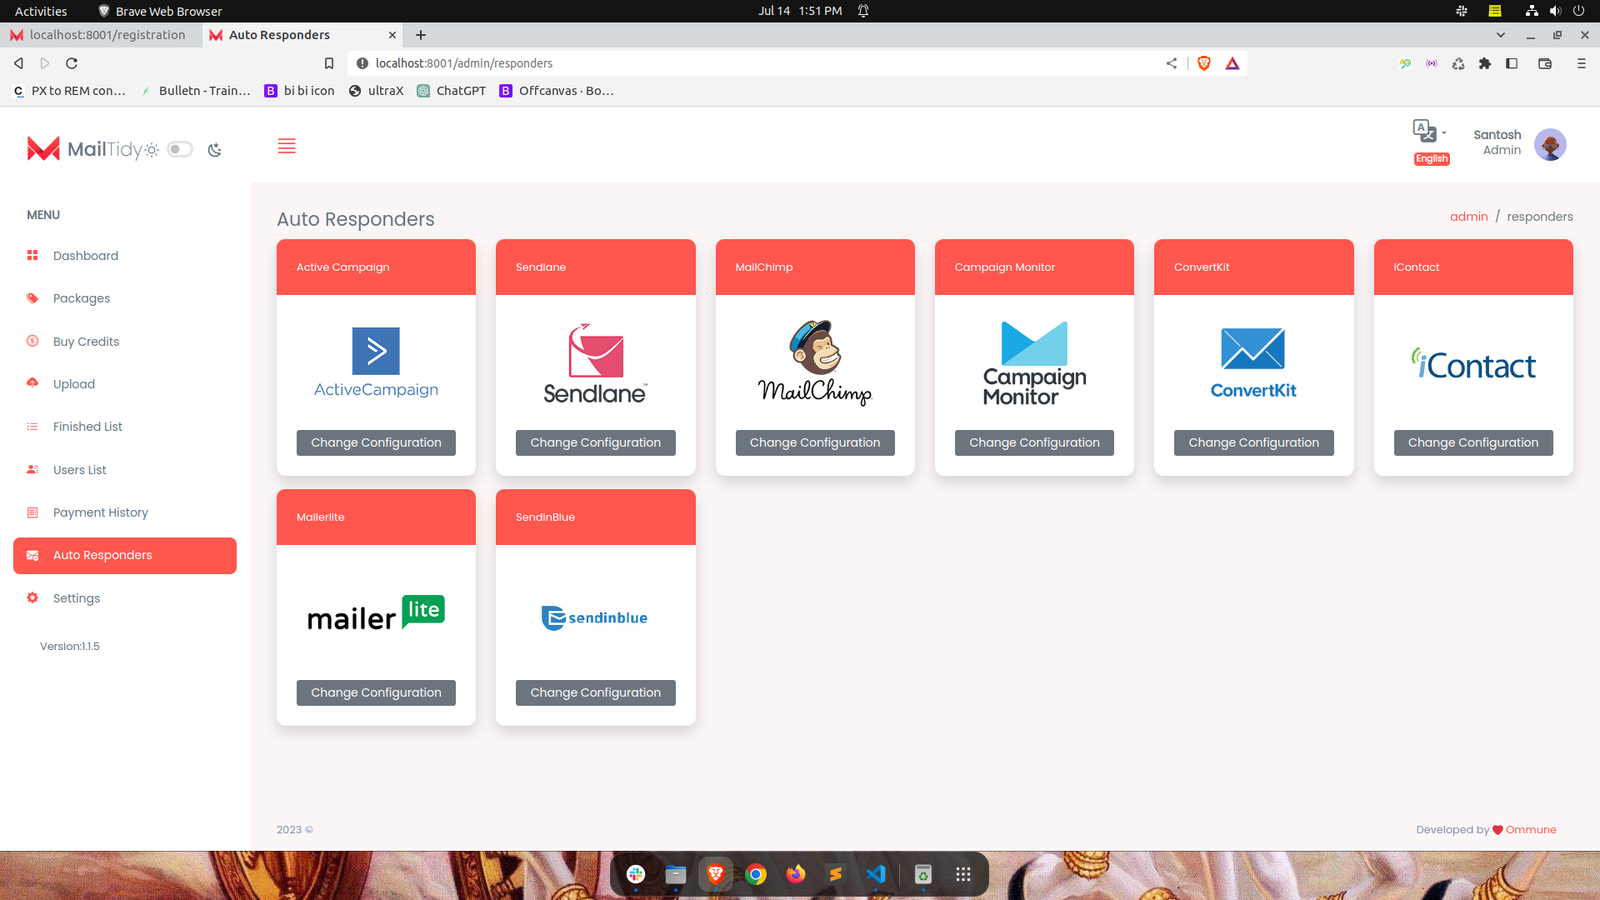Change Configuration for Sendlane

point(596,443)
